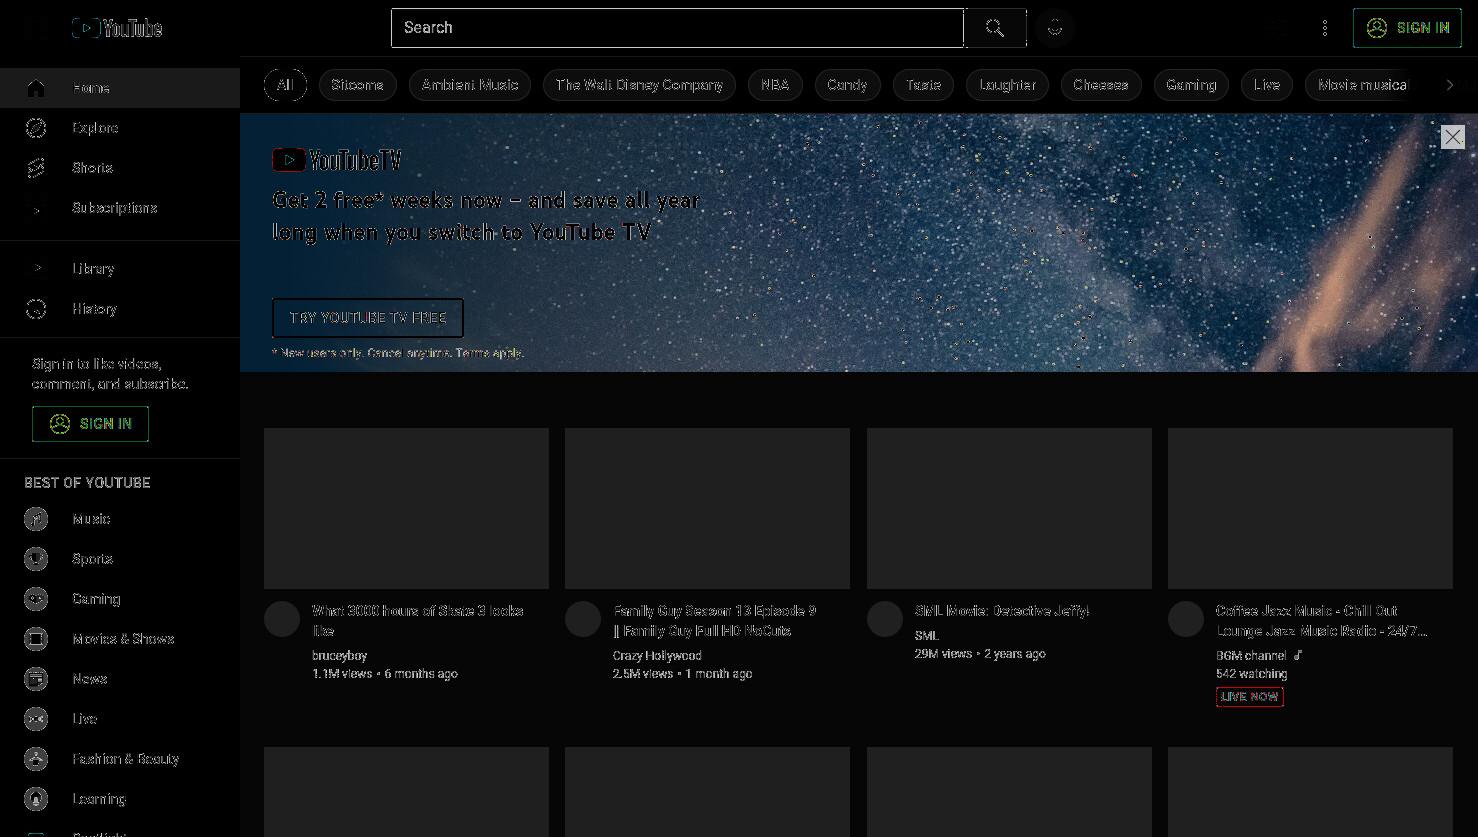The height and width of the screenshot is (837, 1478).
Task: Click bruceyboy channel name
Action: pyautogui.click(x=340, y=656)
